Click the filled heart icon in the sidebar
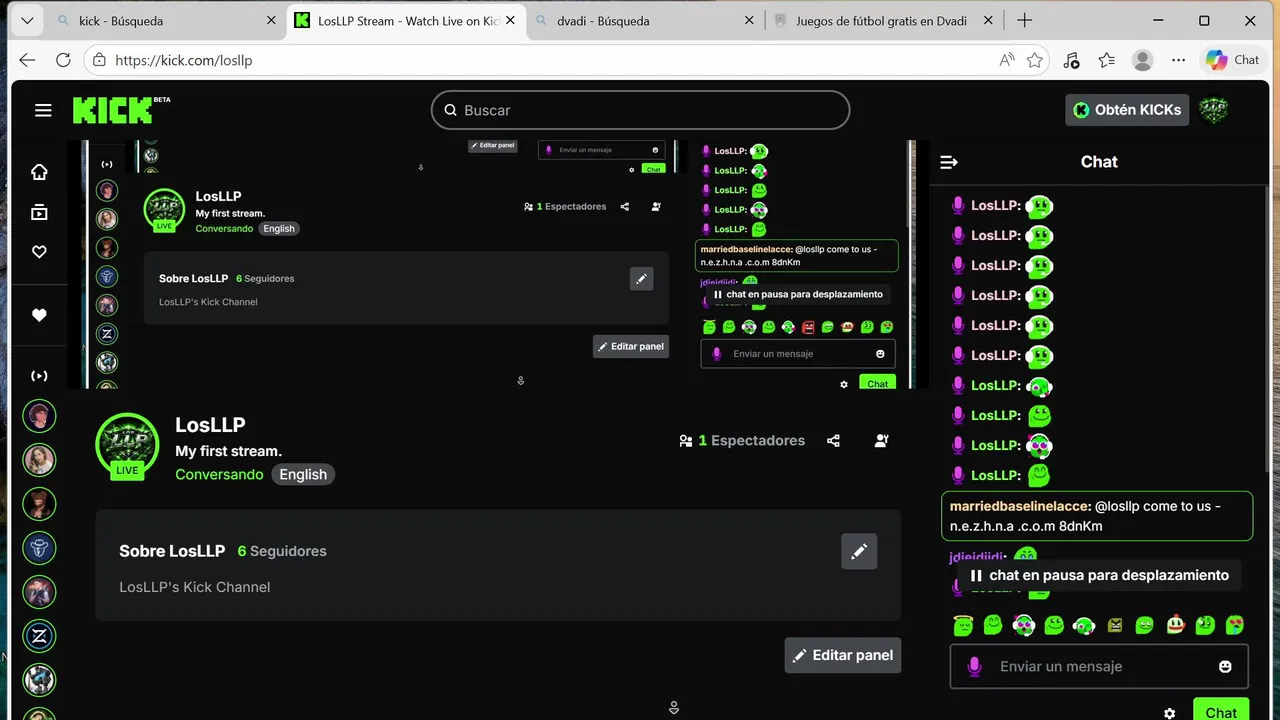The height and width of the screenshot is (720, 1280). [39, 315]
